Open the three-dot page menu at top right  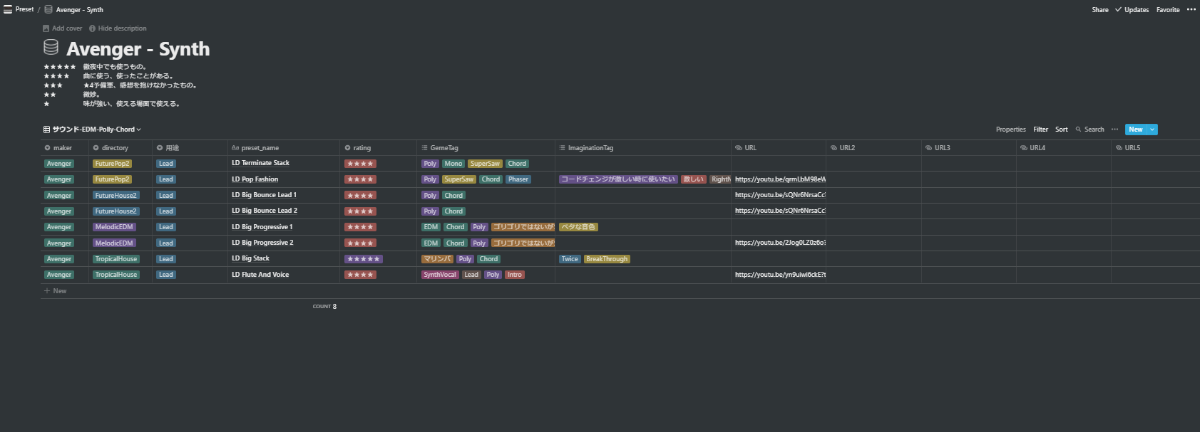(1191, 9)
